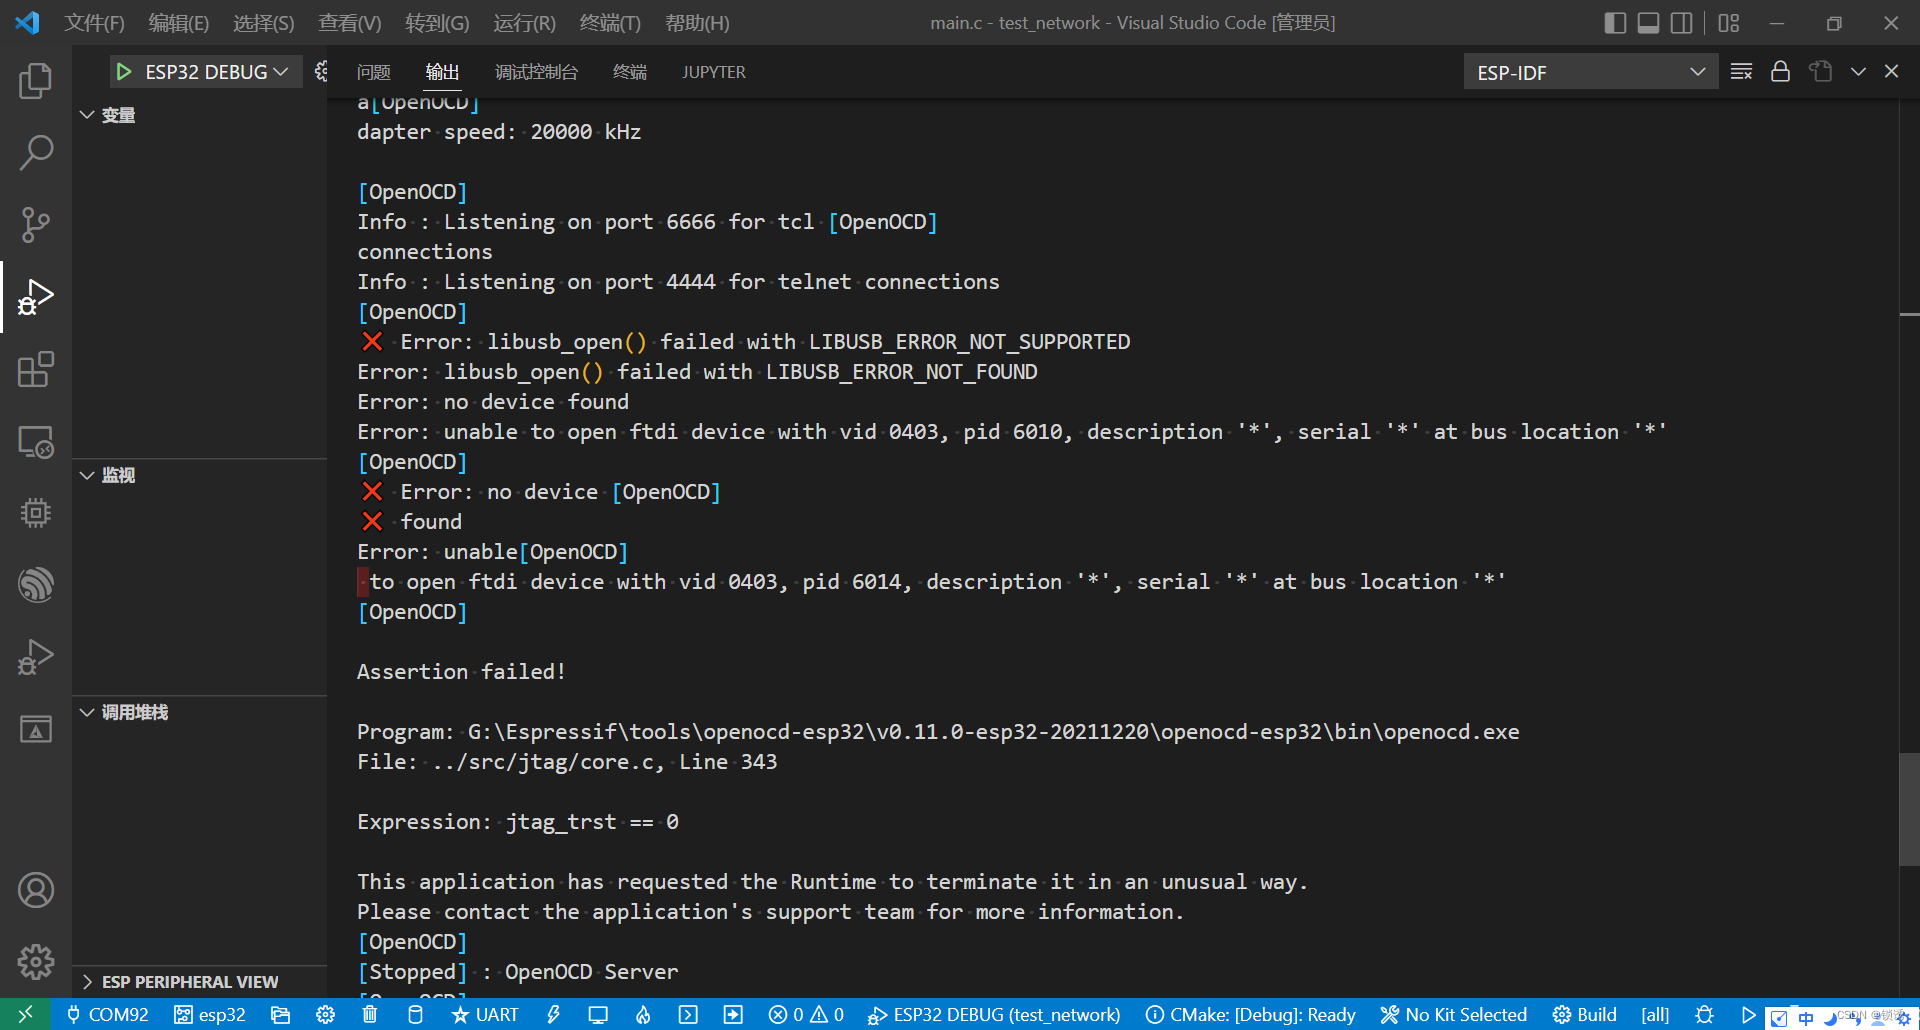Open the Search view
The image size is (1920, 1030).
36,153
